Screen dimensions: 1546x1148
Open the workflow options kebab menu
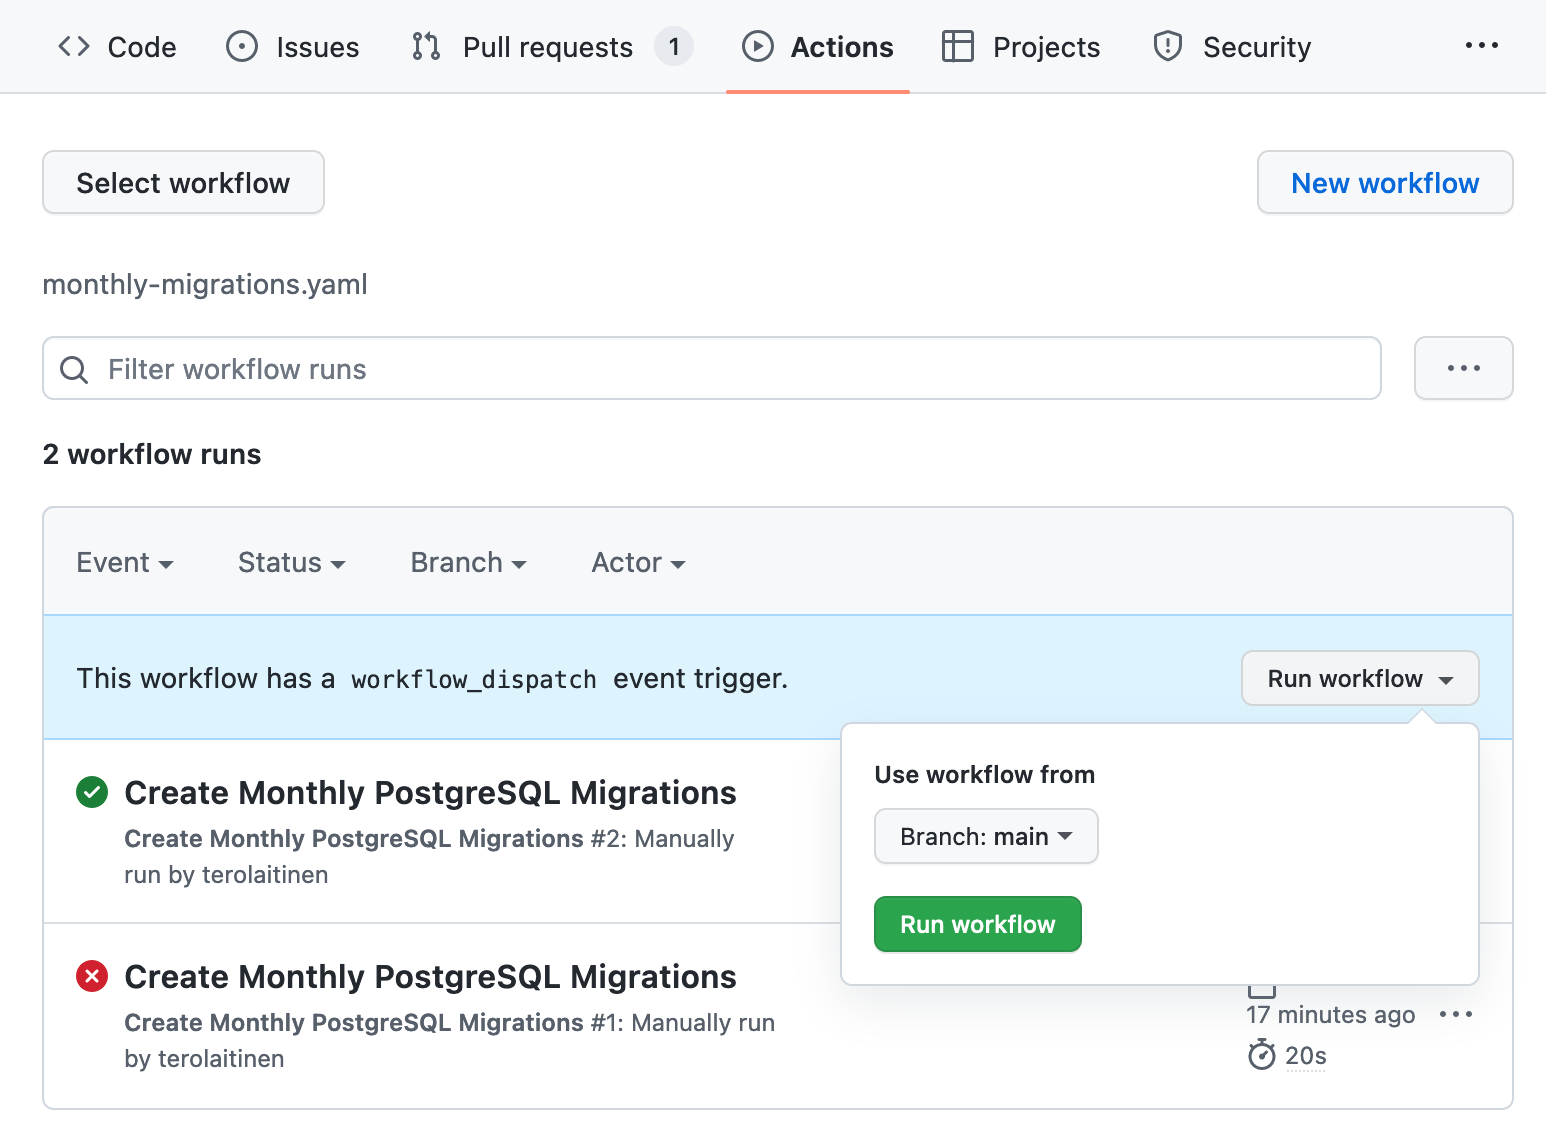[1464, 368]
